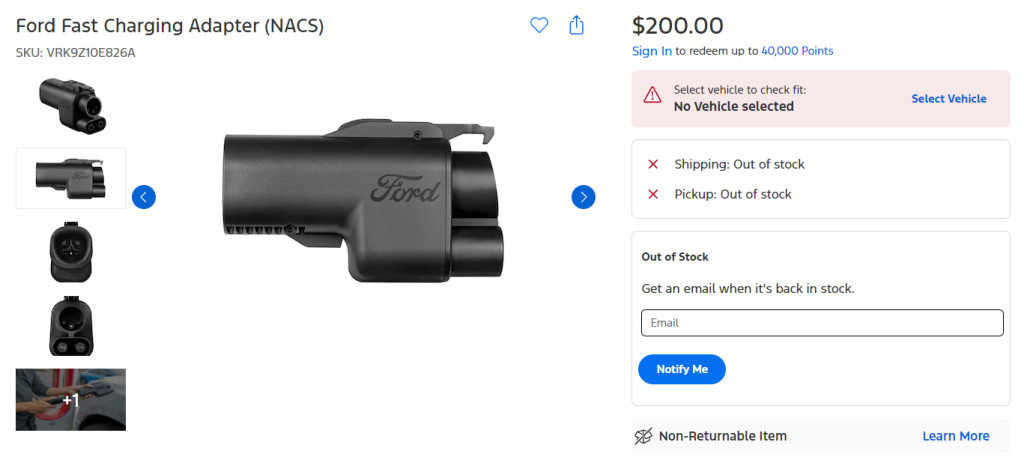This screenshot has width=1024, height=457.
Task: Open the +1 more images thumbnail
Action: pyautogui.click(x=71, y=399)
